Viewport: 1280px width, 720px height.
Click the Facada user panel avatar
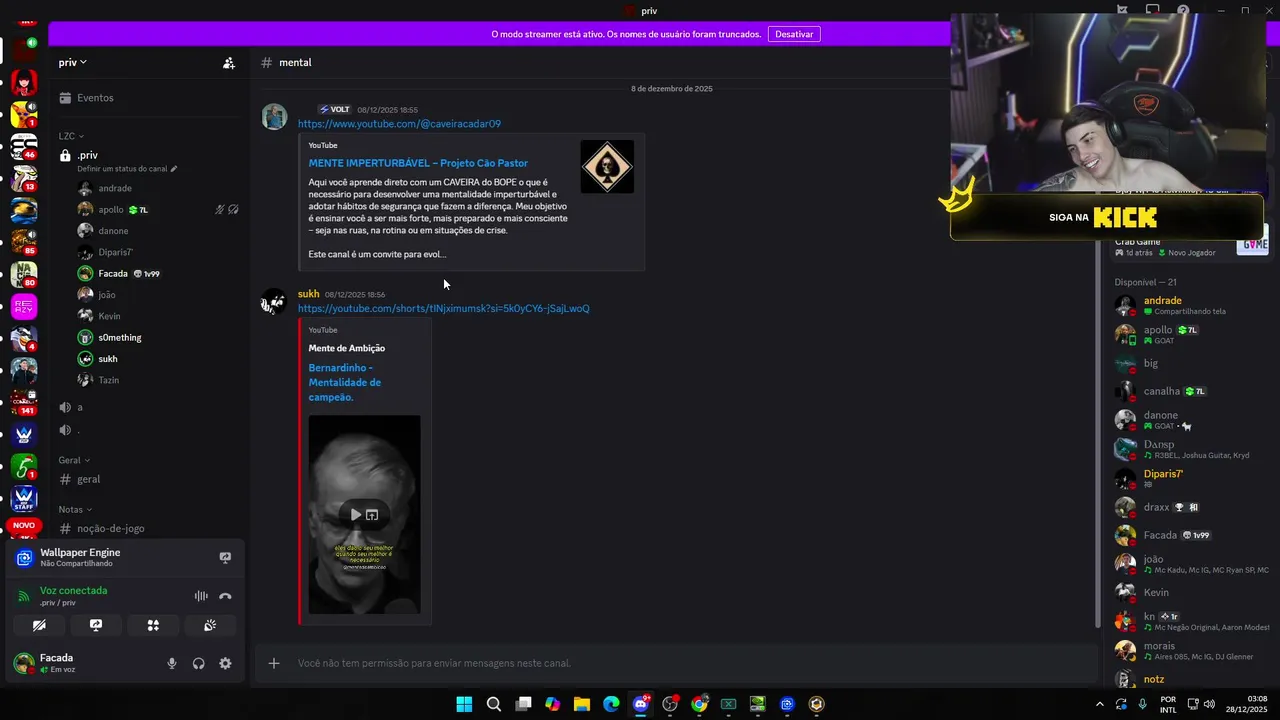click(x=24, y=663)
